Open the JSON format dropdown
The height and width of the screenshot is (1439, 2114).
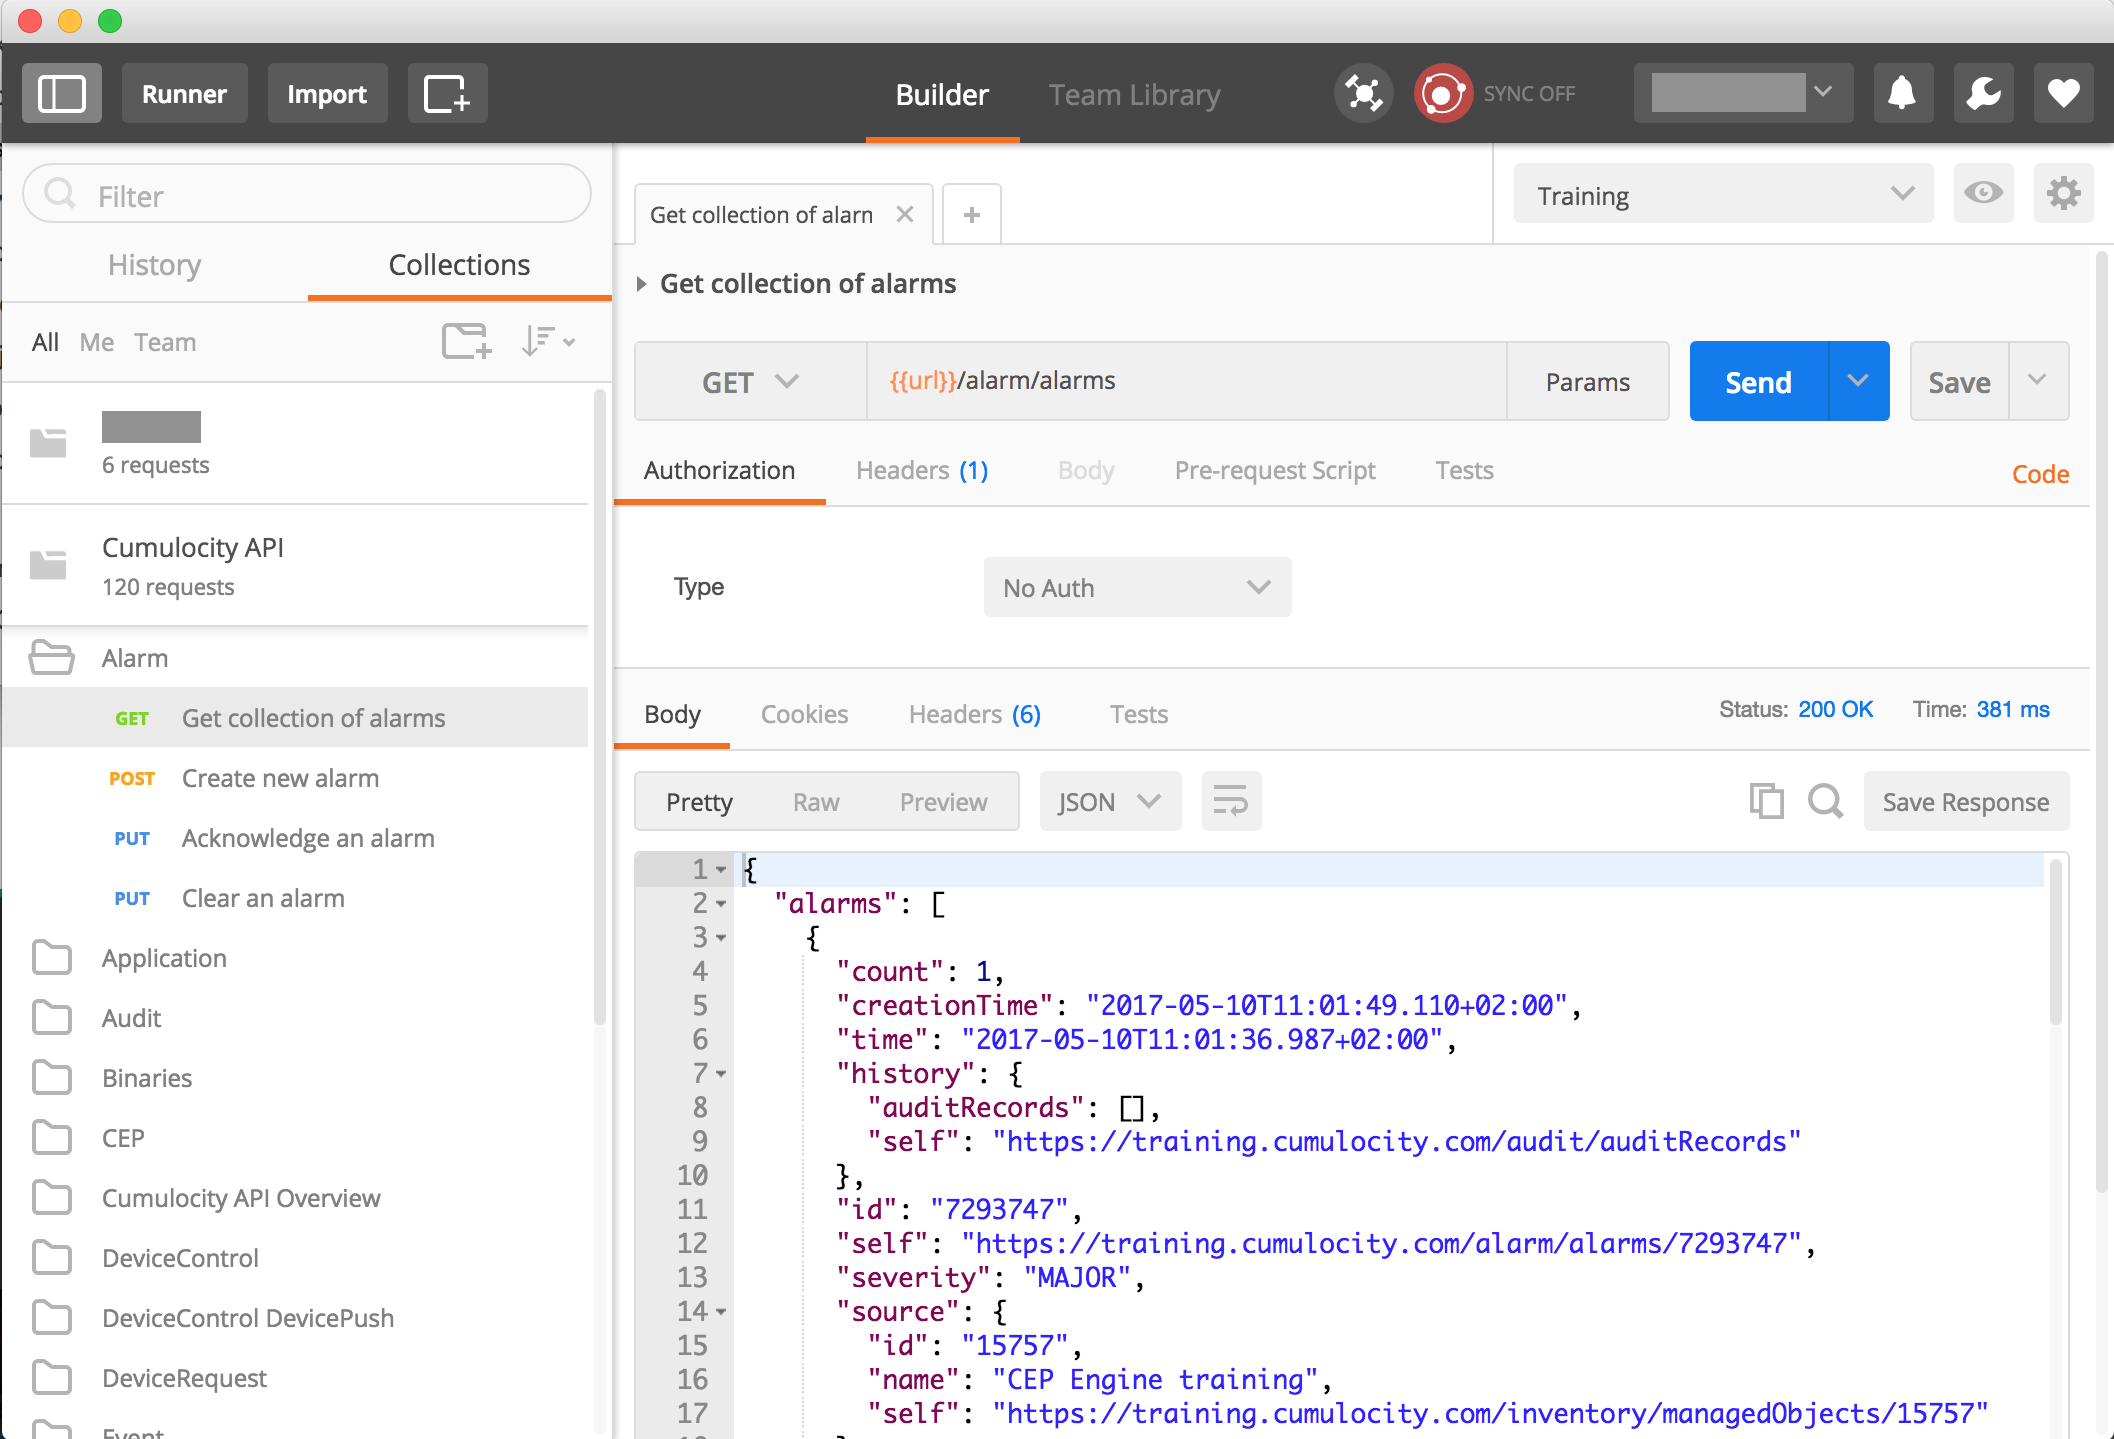1110,801
